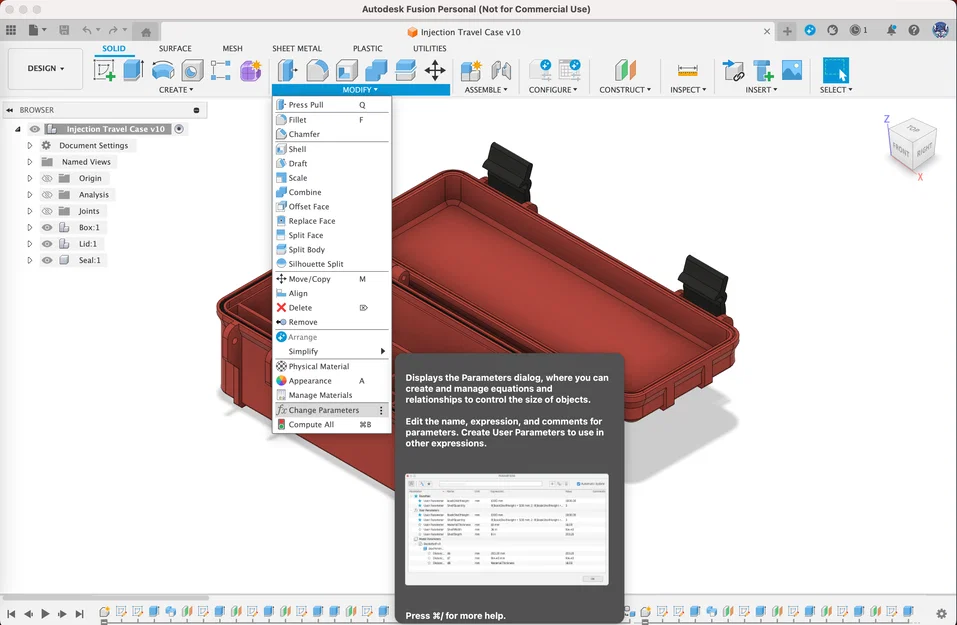This screenshot has height=625, width=957.
Task: Click the Move/Copy arrows toolbar icon
Action: coord(435,70)
